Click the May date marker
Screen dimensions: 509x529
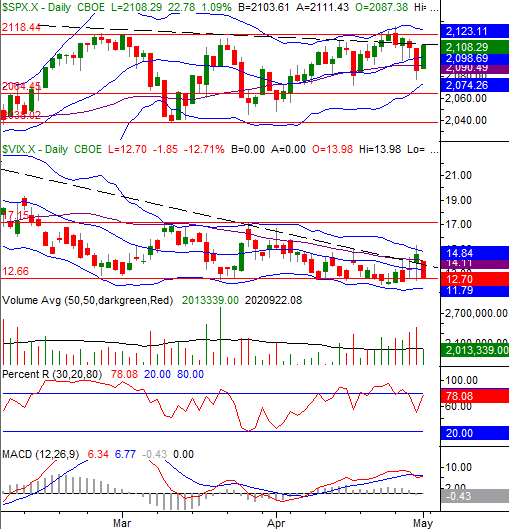coord(423,523)
